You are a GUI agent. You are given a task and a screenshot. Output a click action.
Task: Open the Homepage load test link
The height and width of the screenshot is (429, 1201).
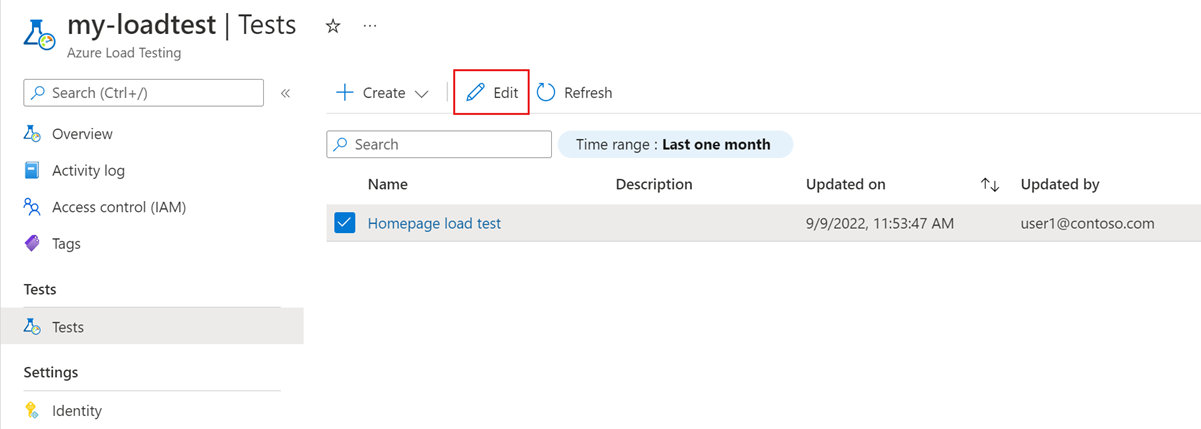pos(434,223)
